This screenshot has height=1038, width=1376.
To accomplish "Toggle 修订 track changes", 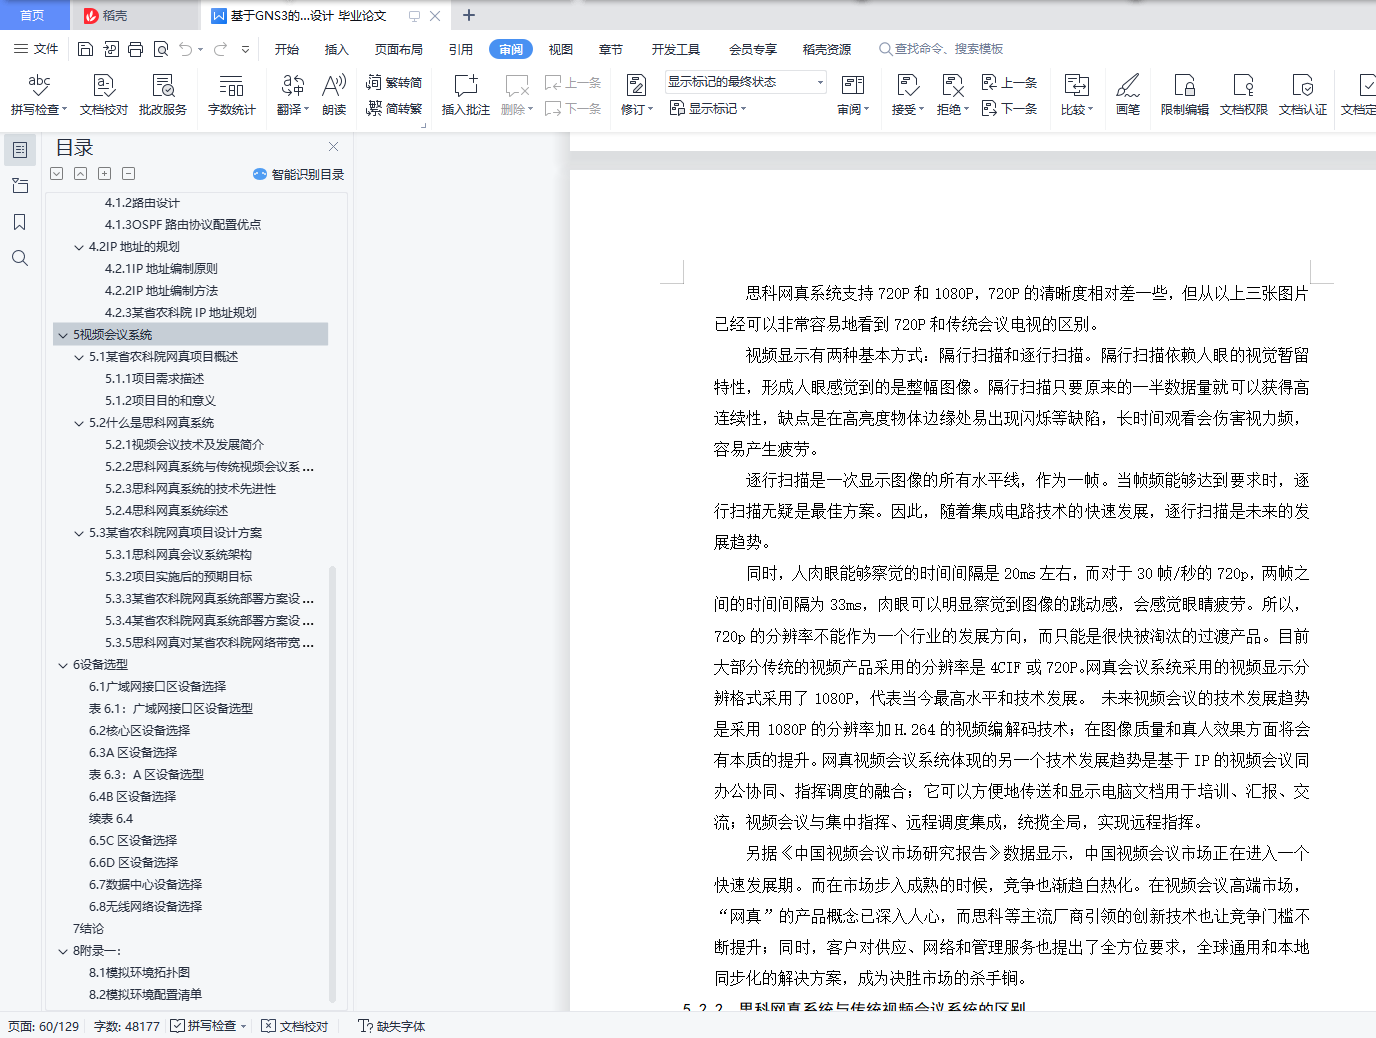I will point(637,95).
